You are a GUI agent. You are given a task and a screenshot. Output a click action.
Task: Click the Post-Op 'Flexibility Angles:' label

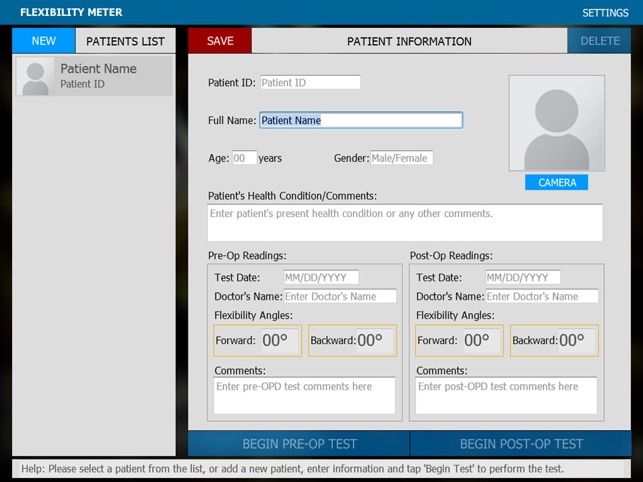(455, 315)
